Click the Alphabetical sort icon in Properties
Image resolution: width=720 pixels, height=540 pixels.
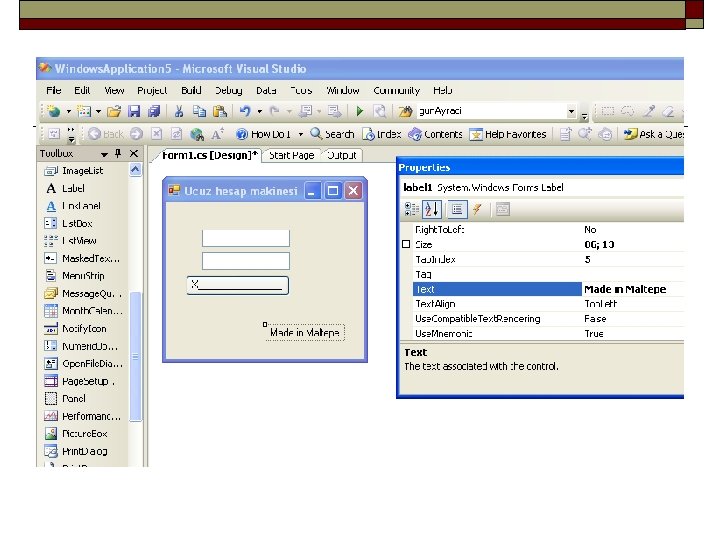(432, 209)
